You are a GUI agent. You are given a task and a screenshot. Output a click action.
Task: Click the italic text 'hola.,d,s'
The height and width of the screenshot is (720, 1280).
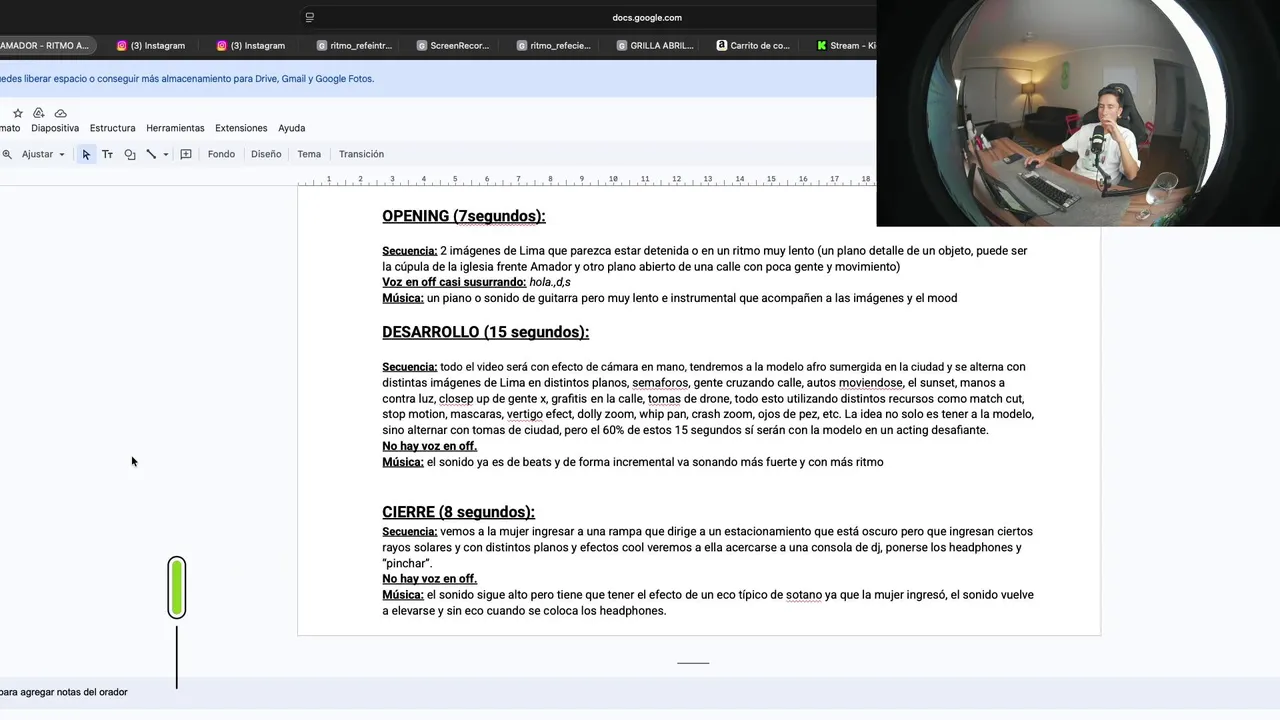coord(549,282)
